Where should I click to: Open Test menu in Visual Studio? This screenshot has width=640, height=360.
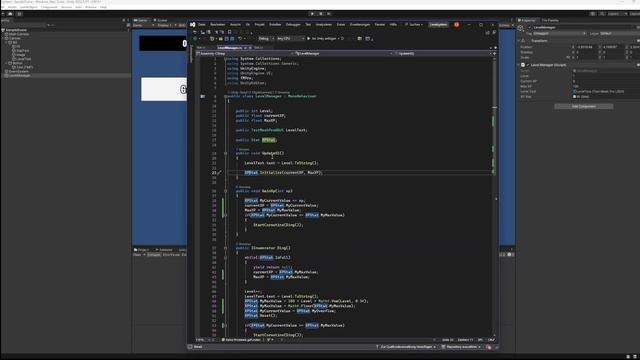pyautogui.click(x=308, y=24)
